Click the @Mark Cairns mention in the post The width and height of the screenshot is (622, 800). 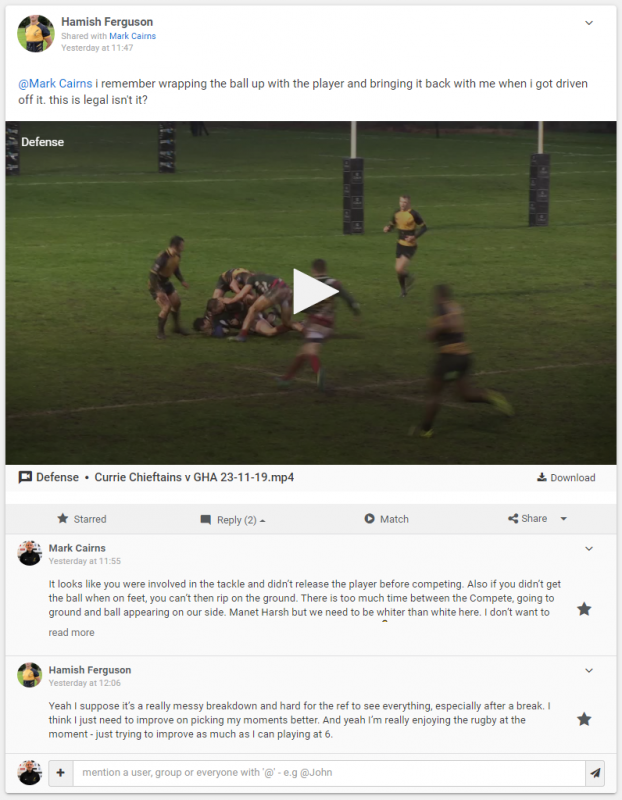(55, 83)
